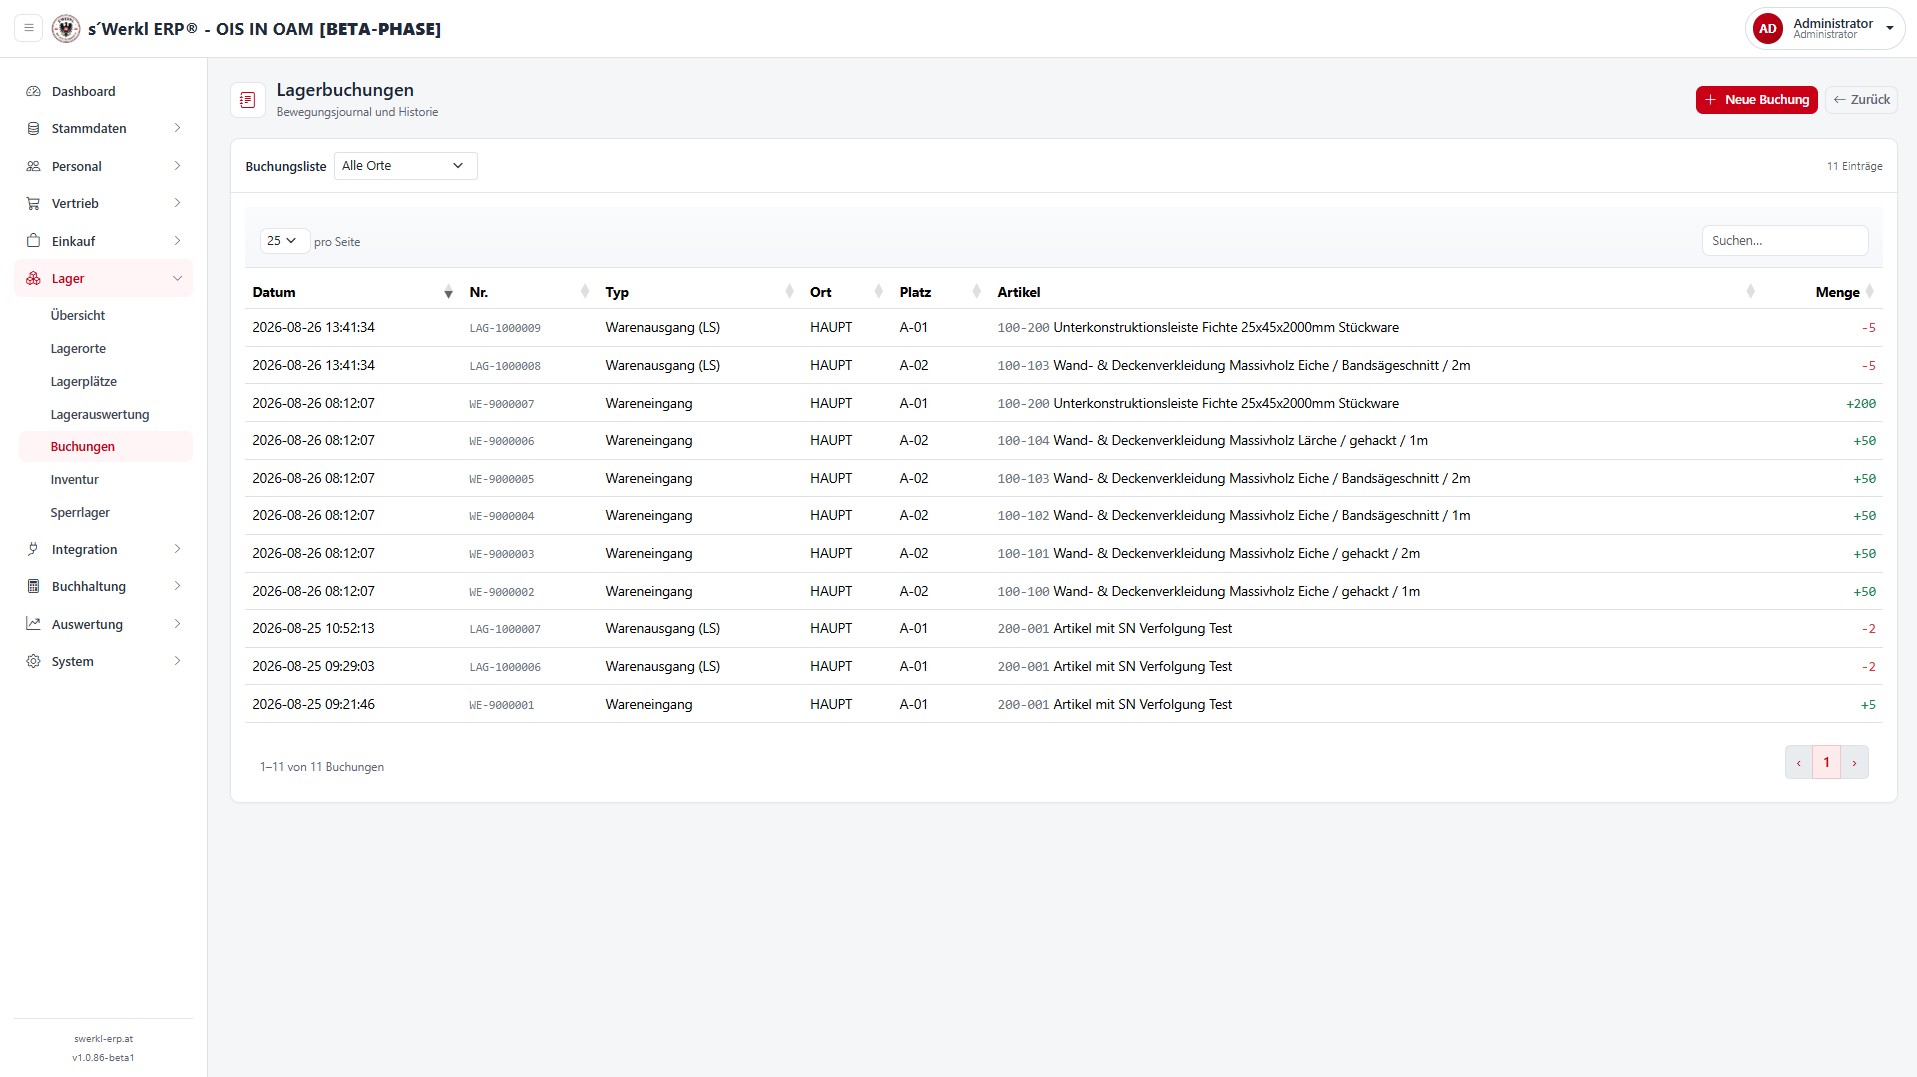The height and width of the screenshot is (1077, 1917).
Task: Click the Zurück button
Action: pos(1861,100)
